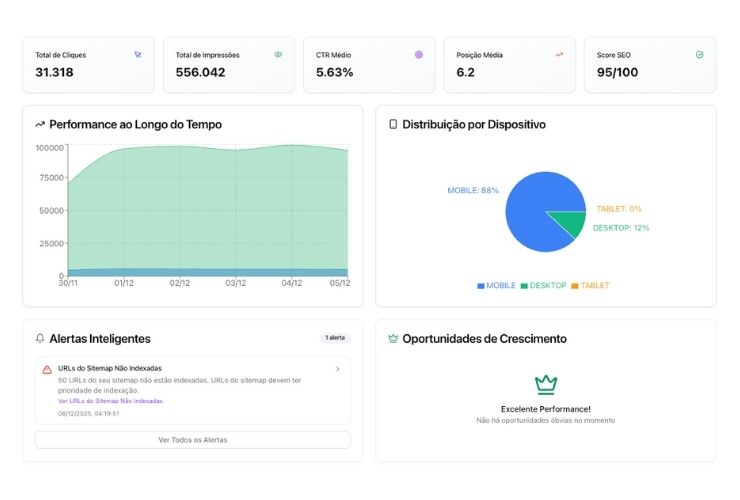Click the CTR Médio label
Image resolution: width=740 pixels, height=500 pixels.
(x=333, y=55)
